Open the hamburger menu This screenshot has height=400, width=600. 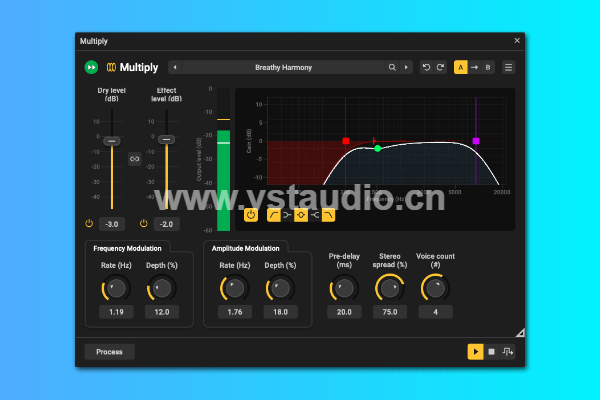point(508,67)
